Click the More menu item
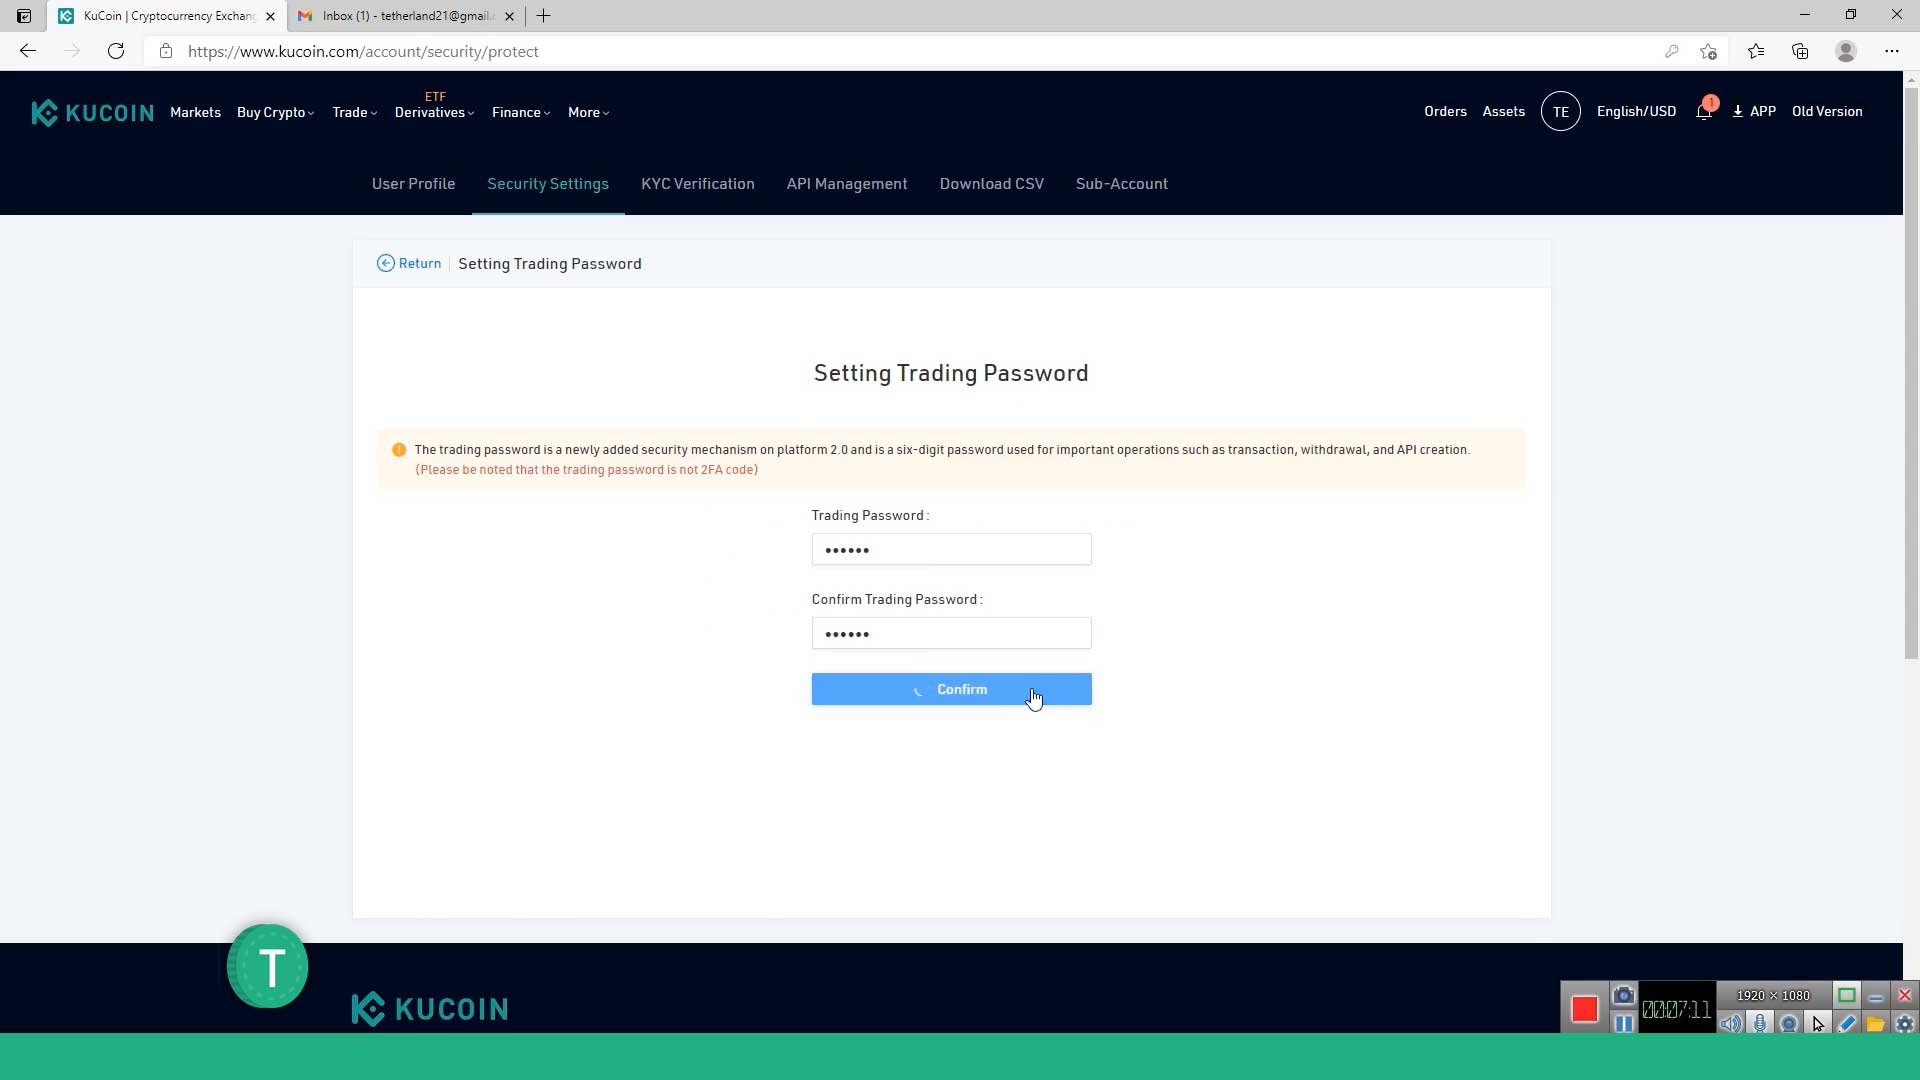This screenshot has width=1920, height=1080. (x=587, y=111)
